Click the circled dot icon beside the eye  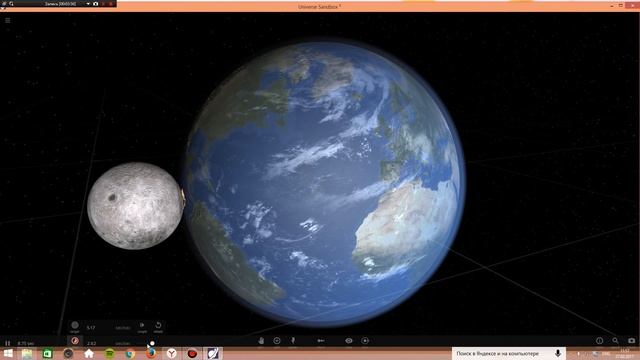[365, 340]
